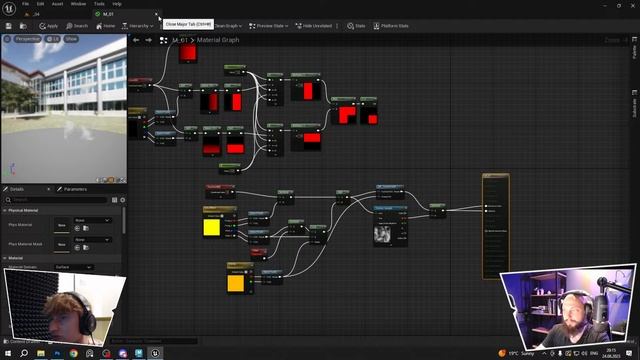Viewport: 640px width, 360px height.
Task: Click the Details search field
Action: (x=56, y=200)
